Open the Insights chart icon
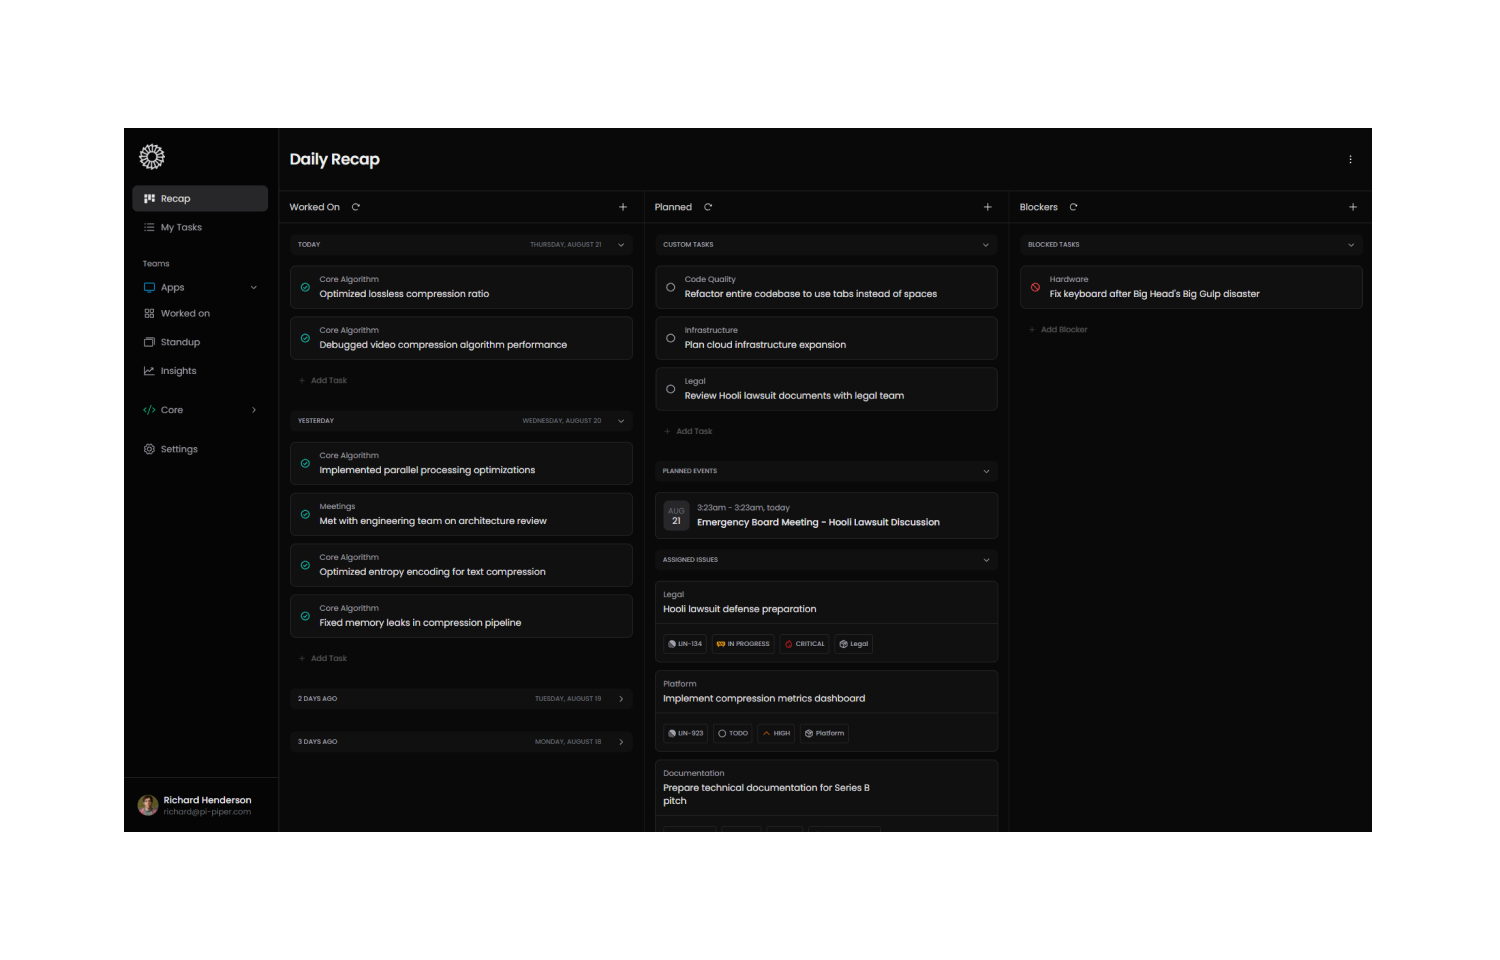Screen dimensions: 1500x960 pos(149,370)
